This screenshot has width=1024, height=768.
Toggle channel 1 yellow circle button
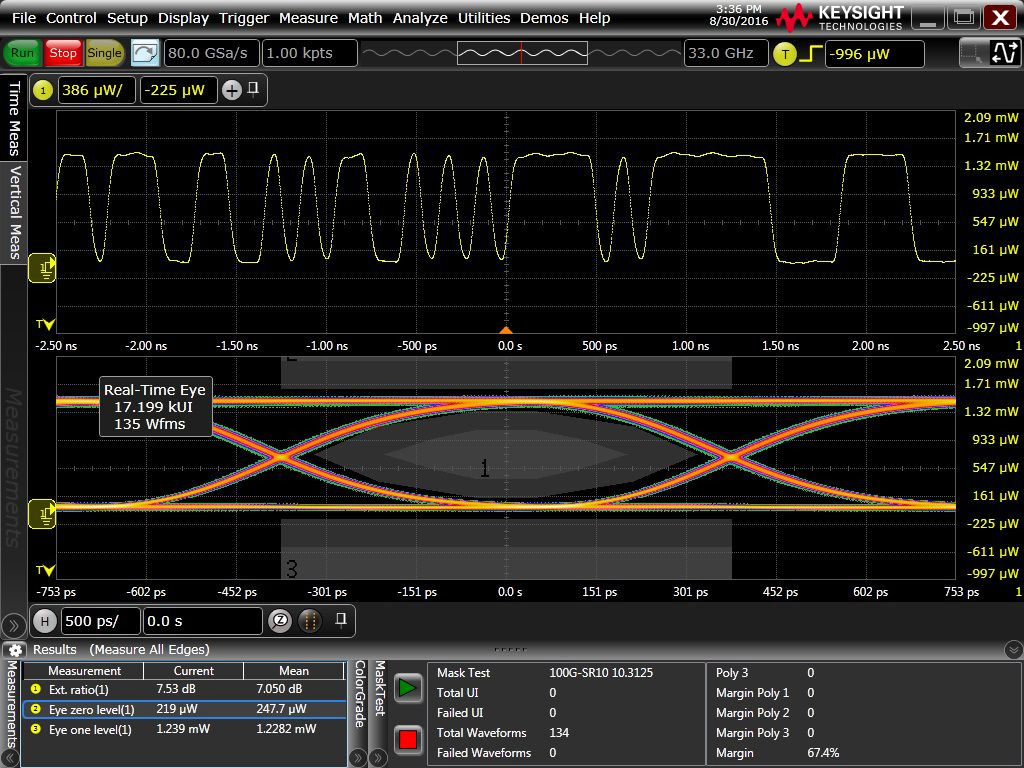pos(43,91)
